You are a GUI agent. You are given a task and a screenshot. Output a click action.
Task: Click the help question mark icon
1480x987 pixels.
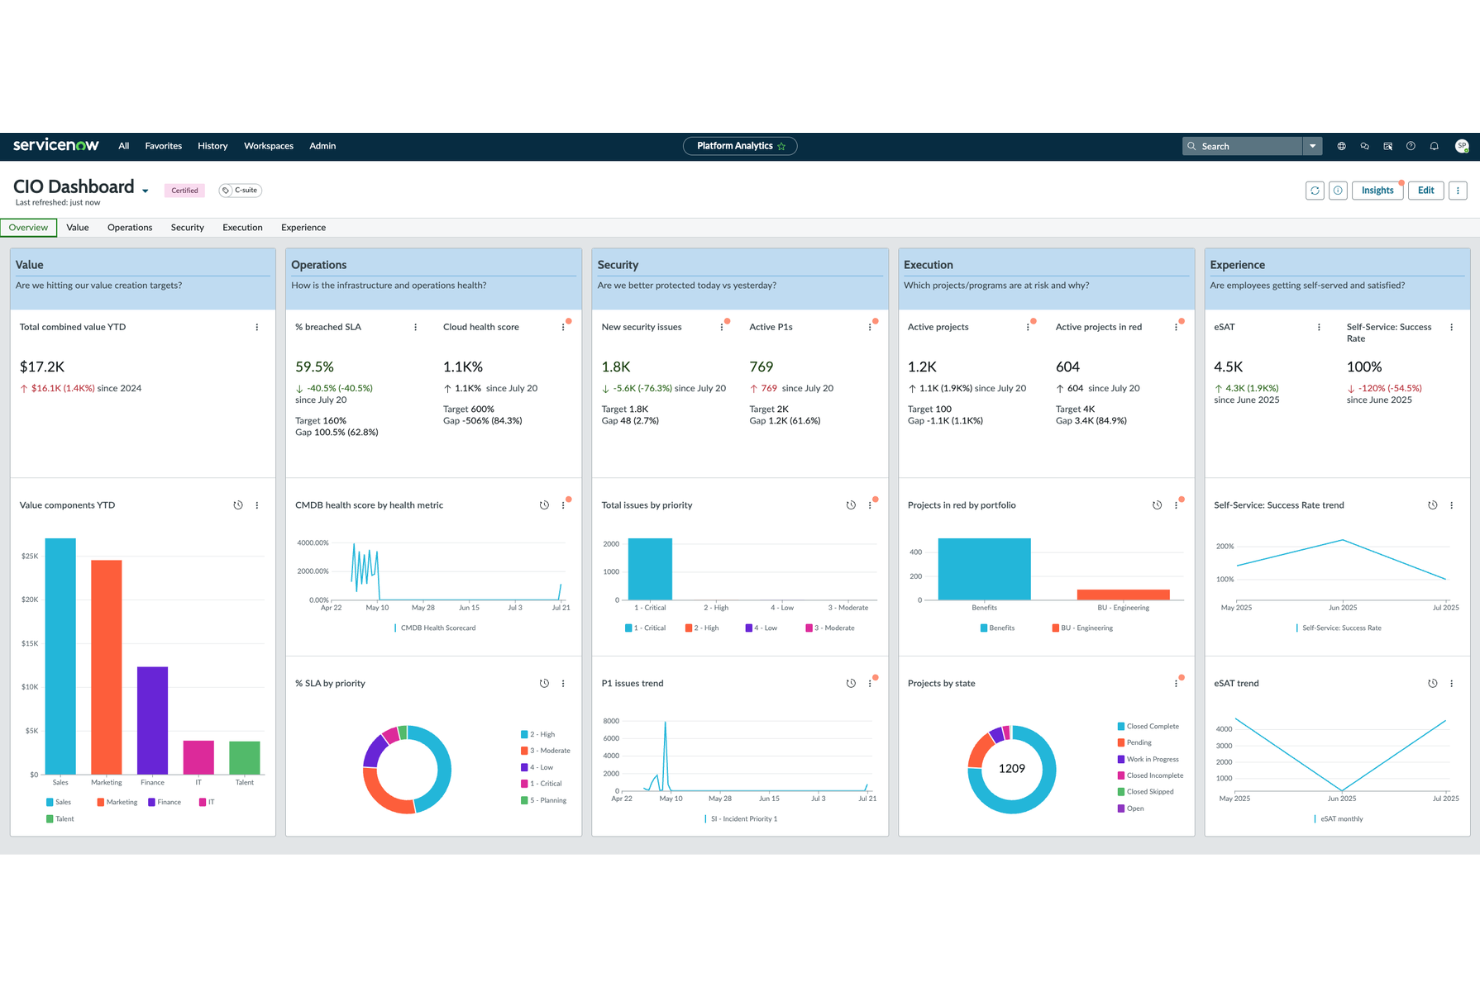[x=1411, y=146]
